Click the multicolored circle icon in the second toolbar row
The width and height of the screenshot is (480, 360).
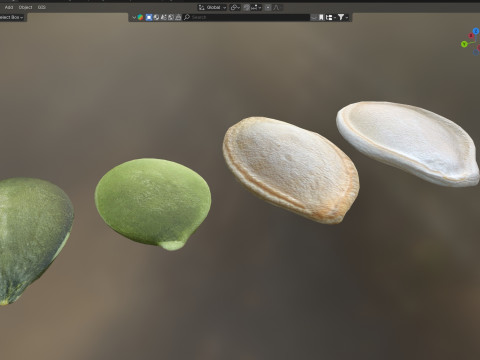point(140,17)
